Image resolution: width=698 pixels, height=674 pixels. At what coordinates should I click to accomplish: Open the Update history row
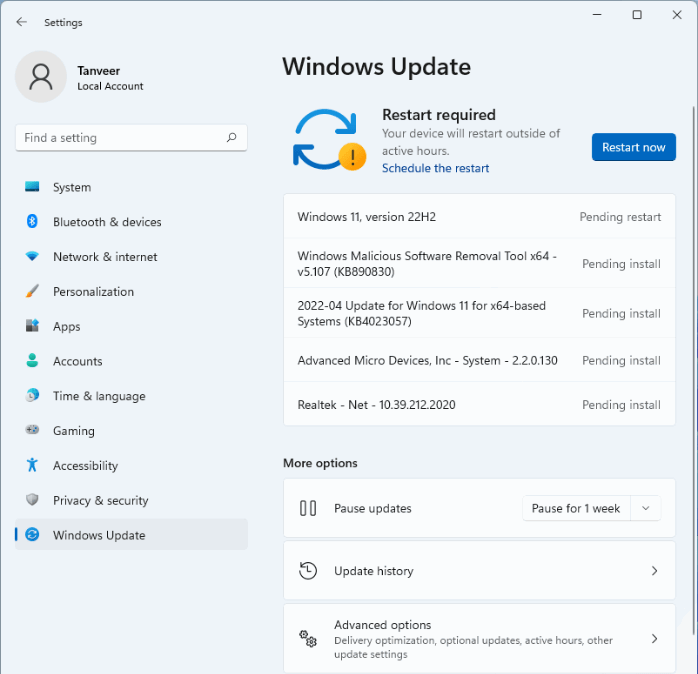pos(479,571)
